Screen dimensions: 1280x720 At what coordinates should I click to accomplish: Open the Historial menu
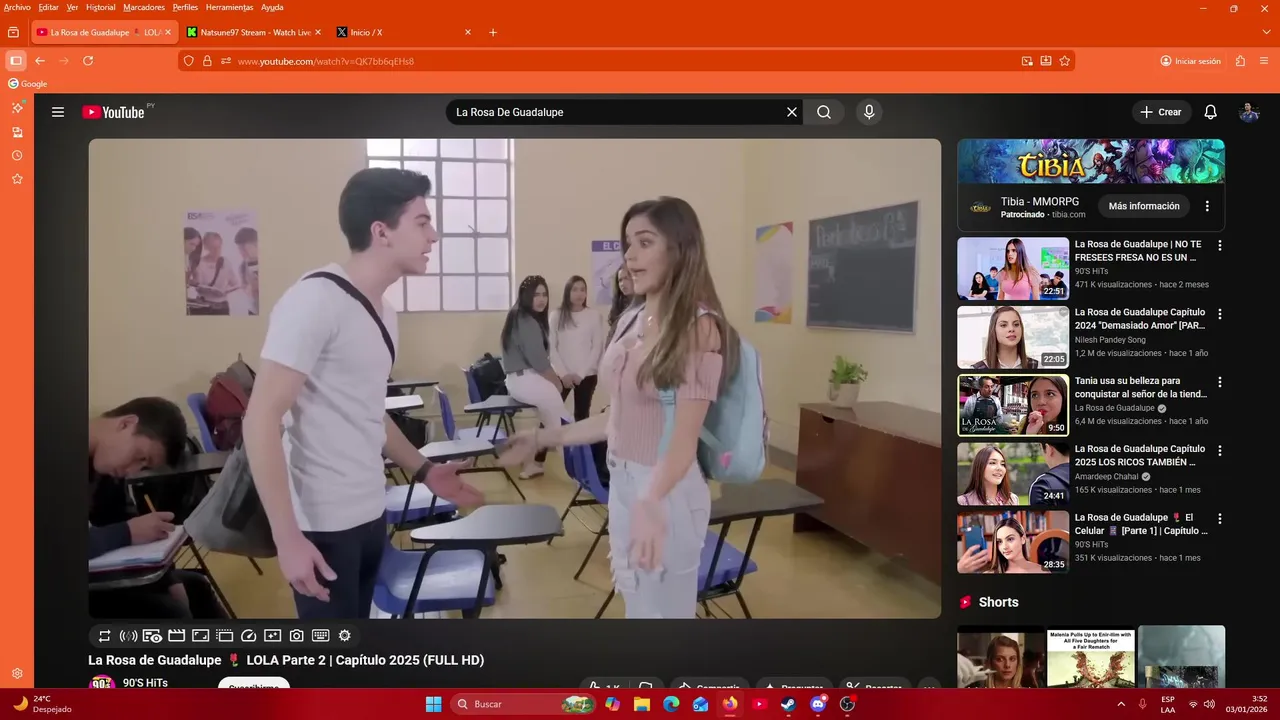(100, 7)
